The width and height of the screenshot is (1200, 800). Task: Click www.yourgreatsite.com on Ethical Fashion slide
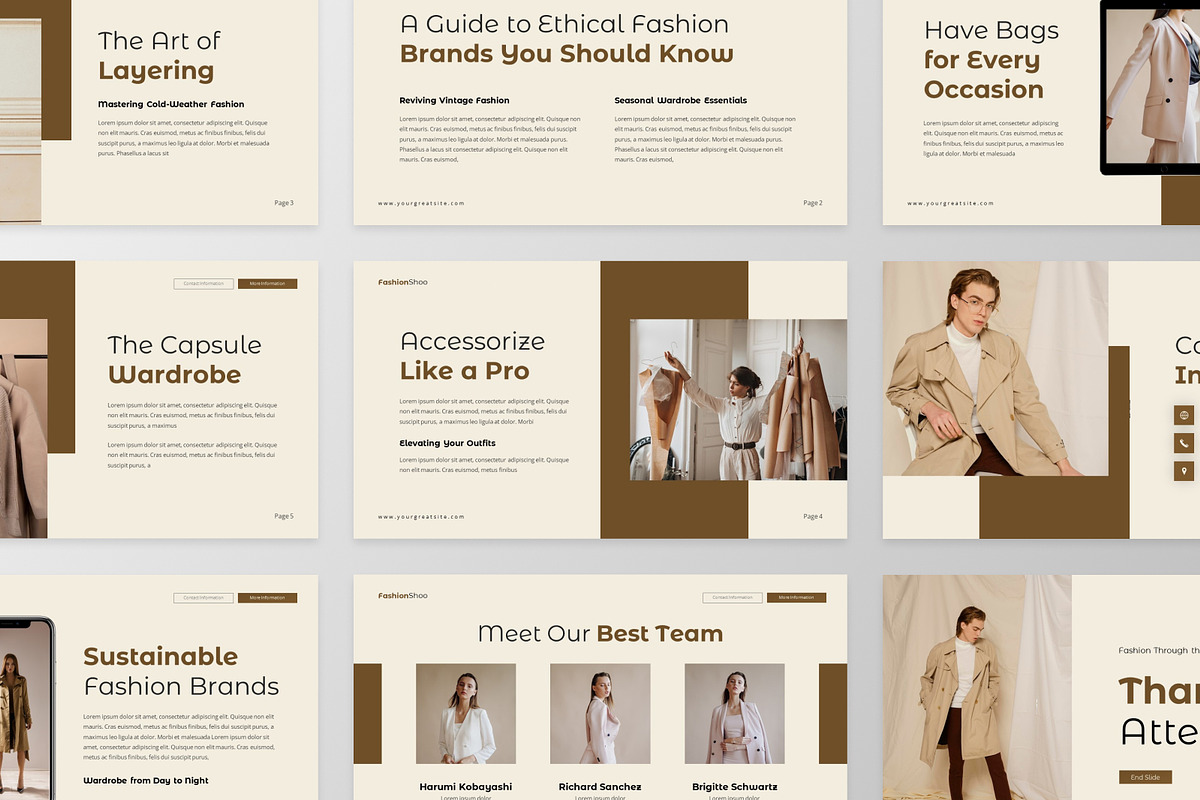421,203
